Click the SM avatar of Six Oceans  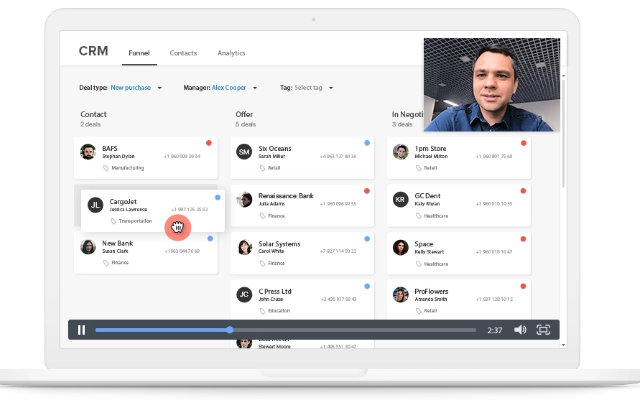click(244, 152)
